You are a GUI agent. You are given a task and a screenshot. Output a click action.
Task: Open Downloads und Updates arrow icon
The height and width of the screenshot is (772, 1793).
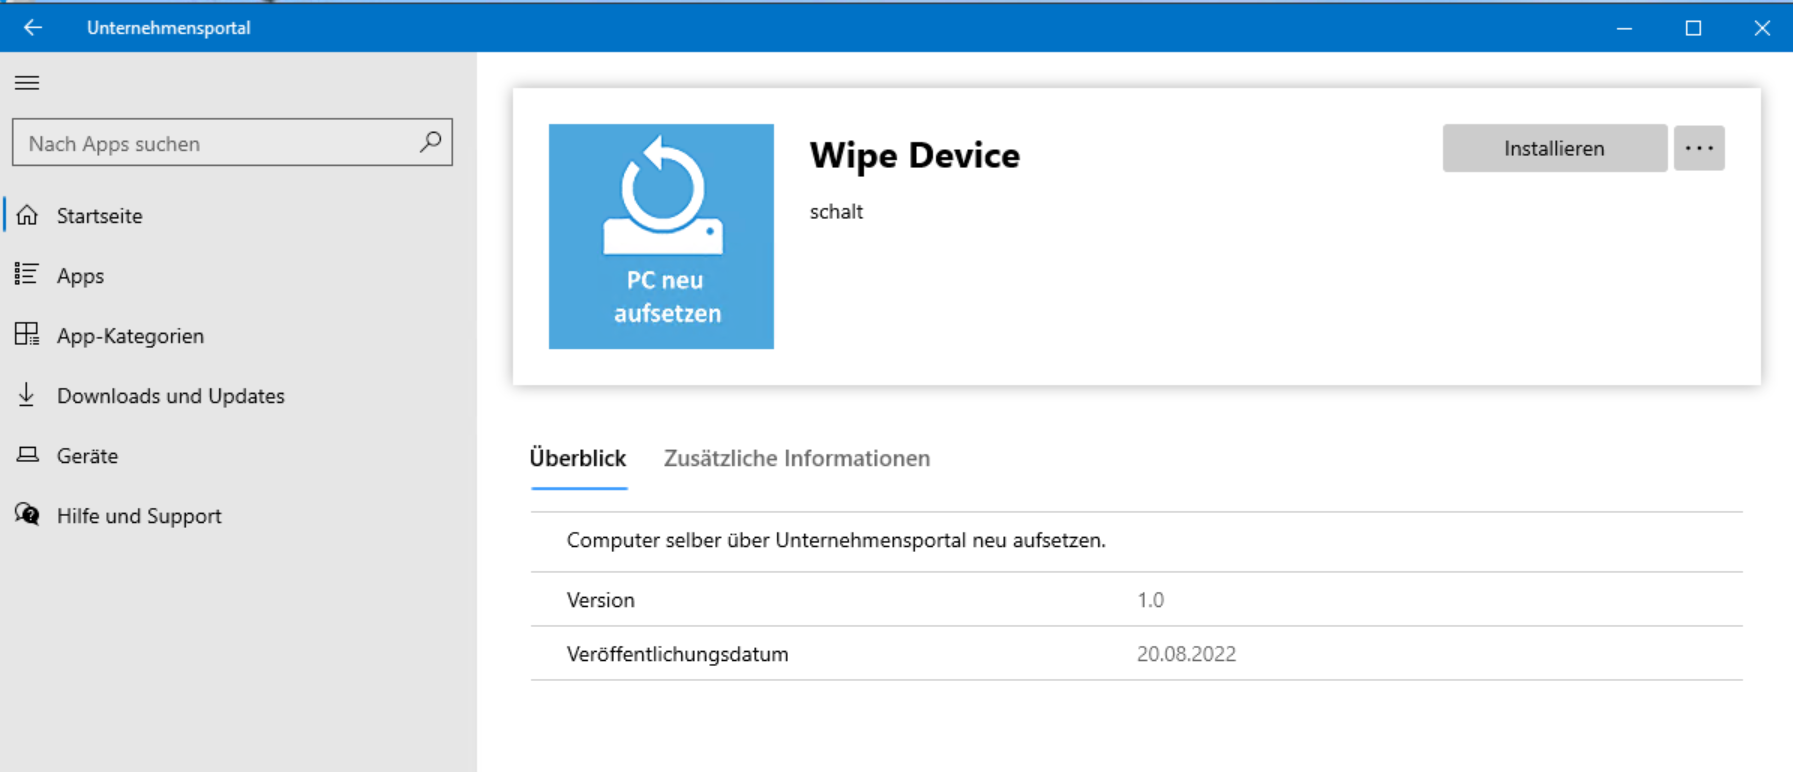pos(27,395)
